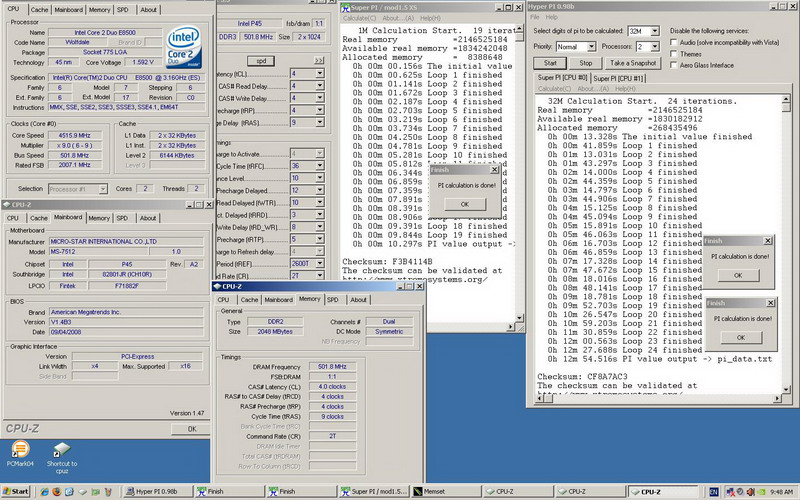Image resolution: width=800 pixels, height=500 pixels.
Task: Open the File menu in Hyper PI
Action: [x=536, y=17]
